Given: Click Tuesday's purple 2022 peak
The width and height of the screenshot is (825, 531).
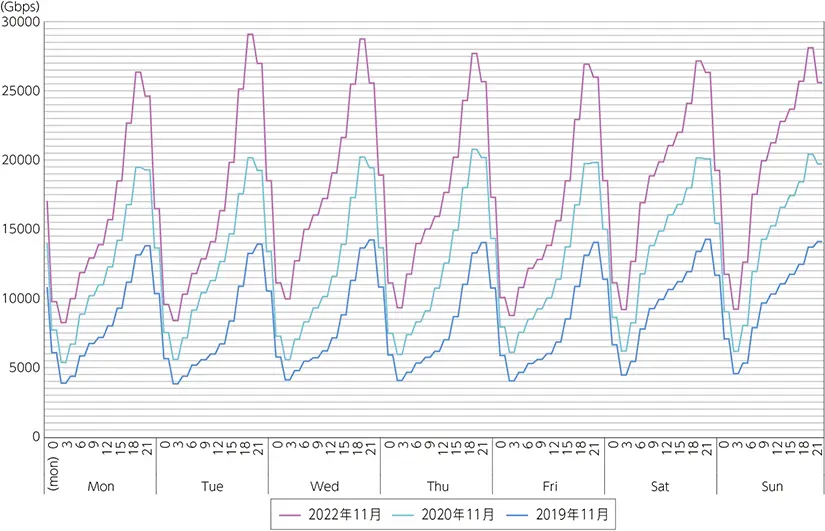Looking at the screenshot, I should [x=250, y=35].
